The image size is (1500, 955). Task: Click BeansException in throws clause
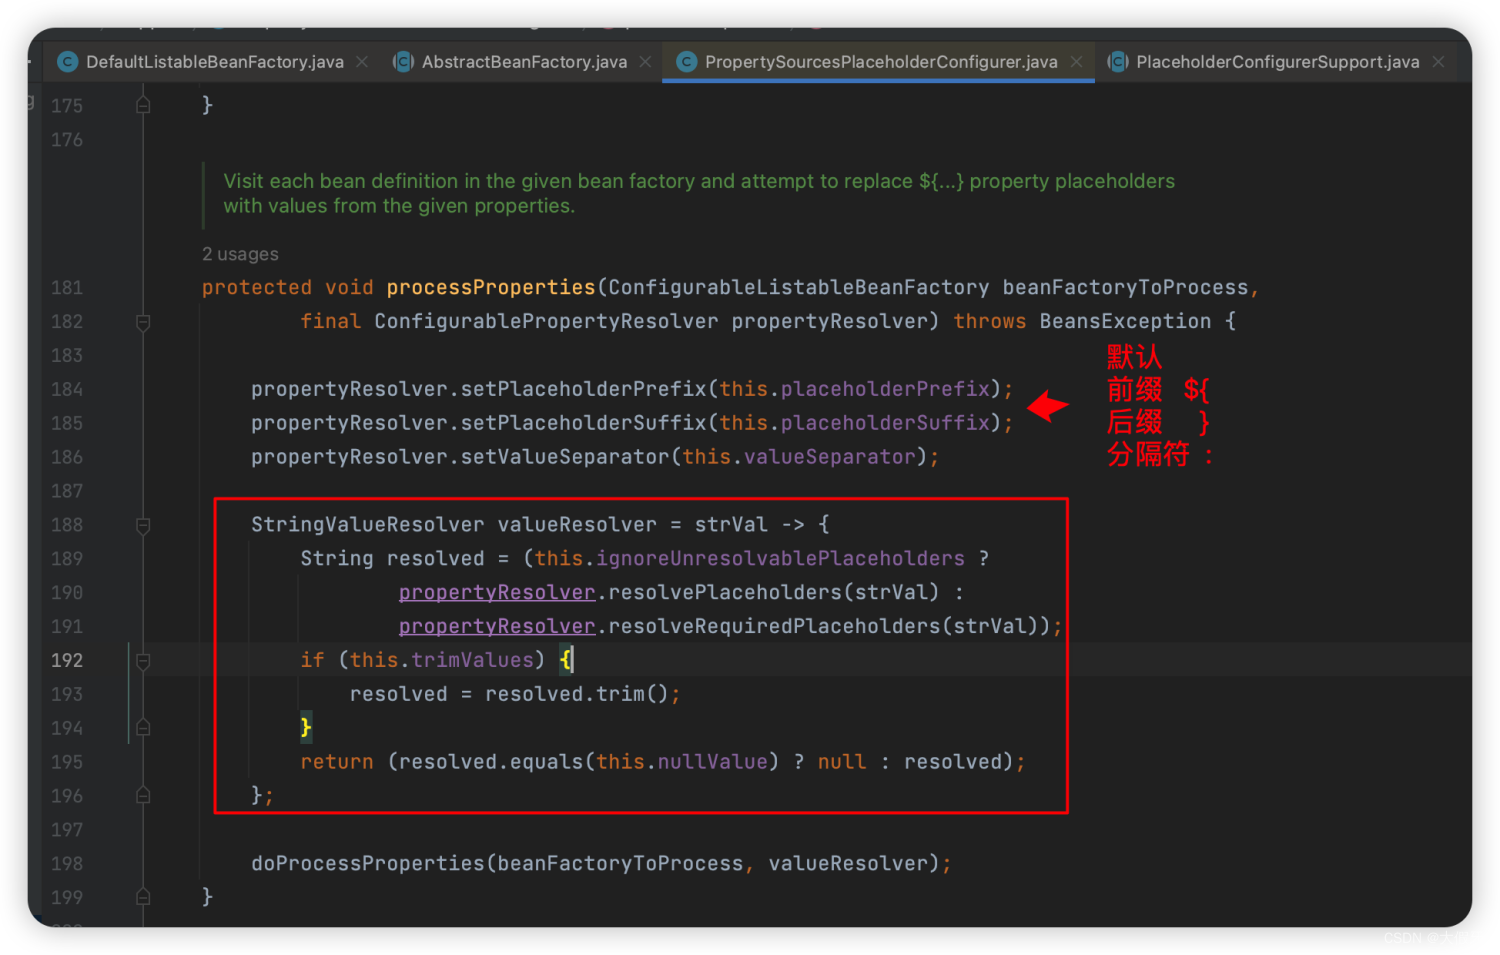click(x=1125, y=322)
